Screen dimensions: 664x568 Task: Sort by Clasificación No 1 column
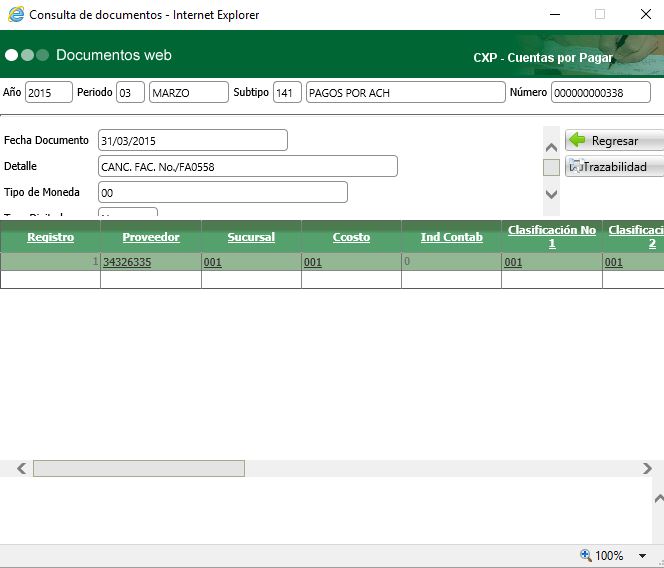click(x=552, y=237)
